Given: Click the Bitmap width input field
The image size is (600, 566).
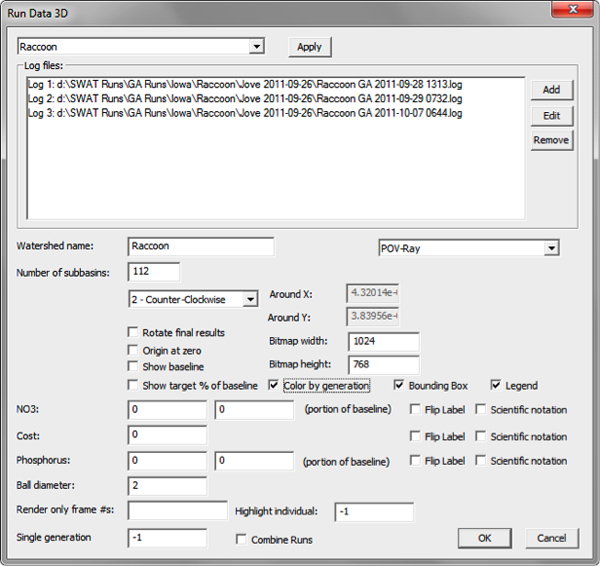Looking at the screenshot, I should (x=383, y=341).
